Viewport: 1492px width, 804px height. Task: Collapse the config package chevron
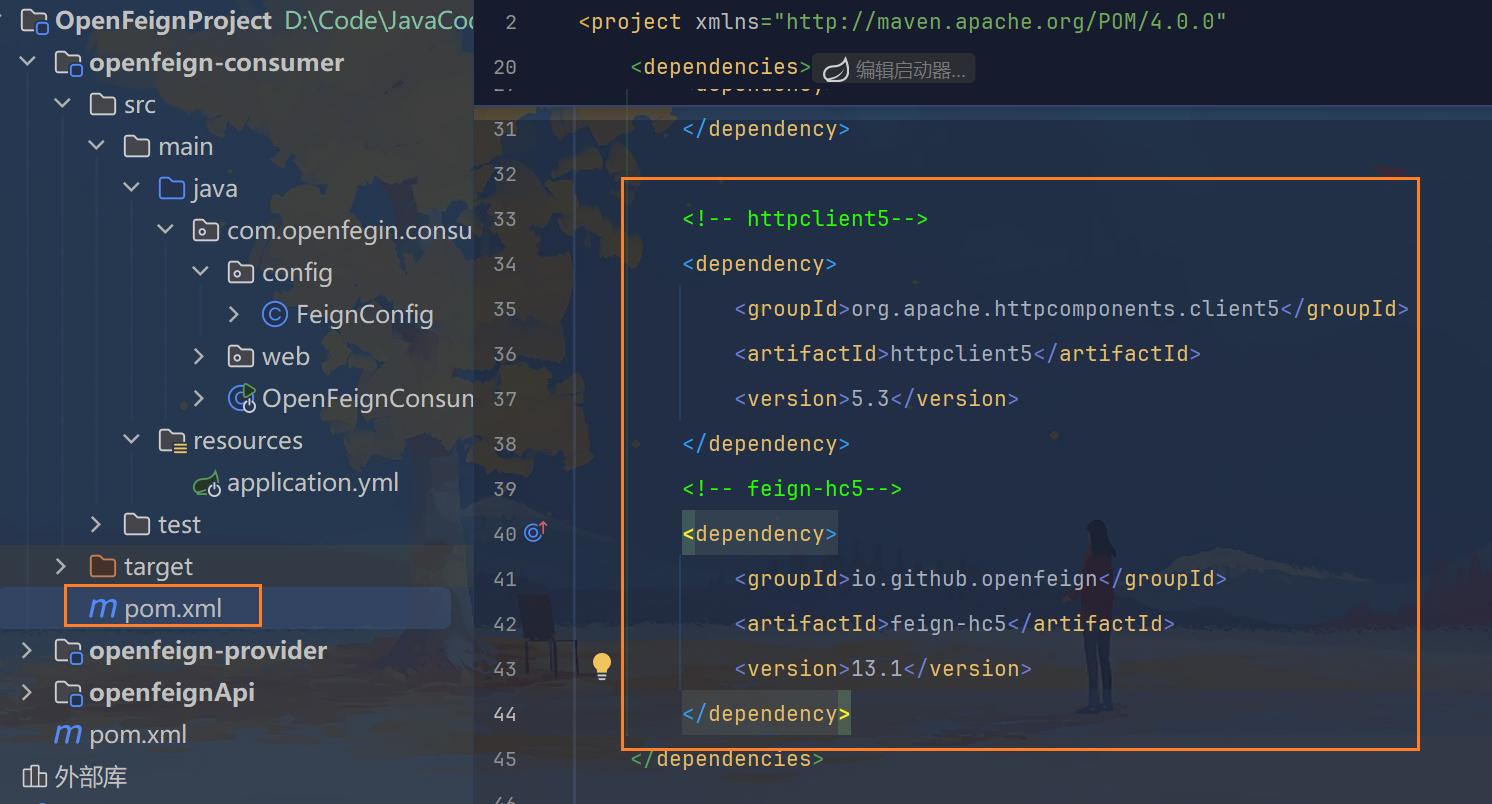(x=200, y=273)
